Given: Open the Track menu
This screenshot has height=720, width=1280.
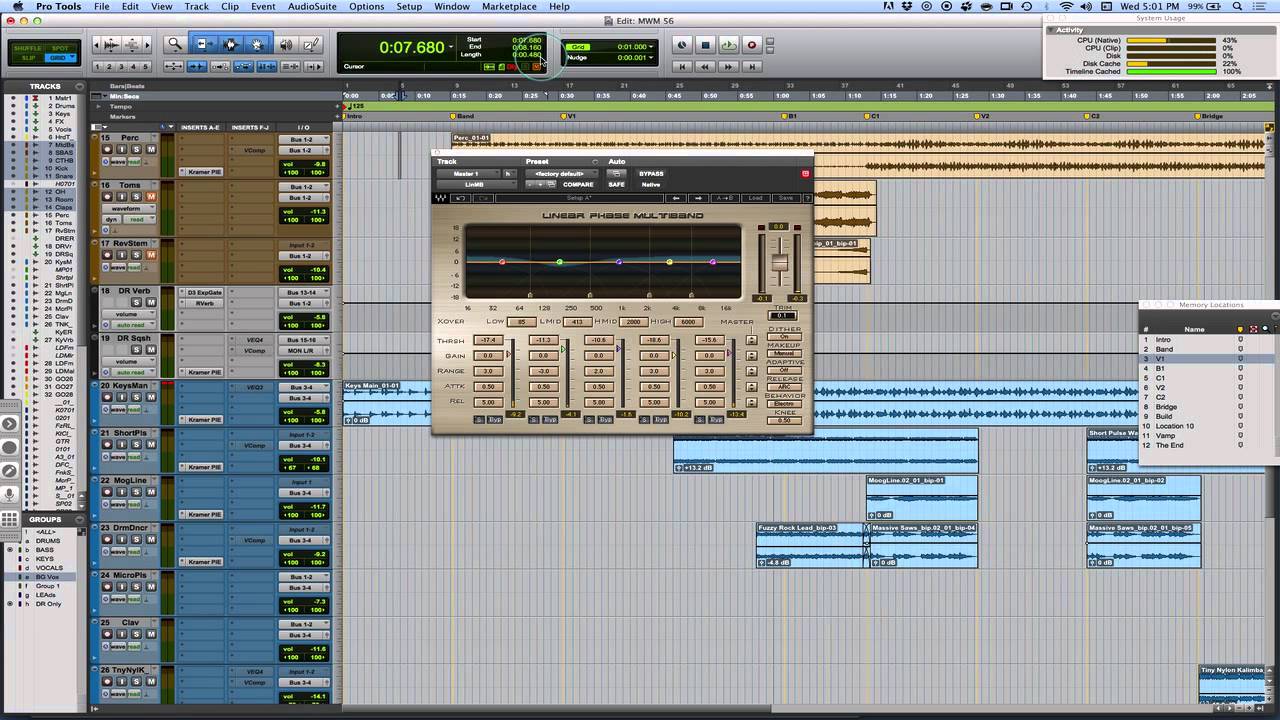Looking at the screenshot, I should coord(196,6).
